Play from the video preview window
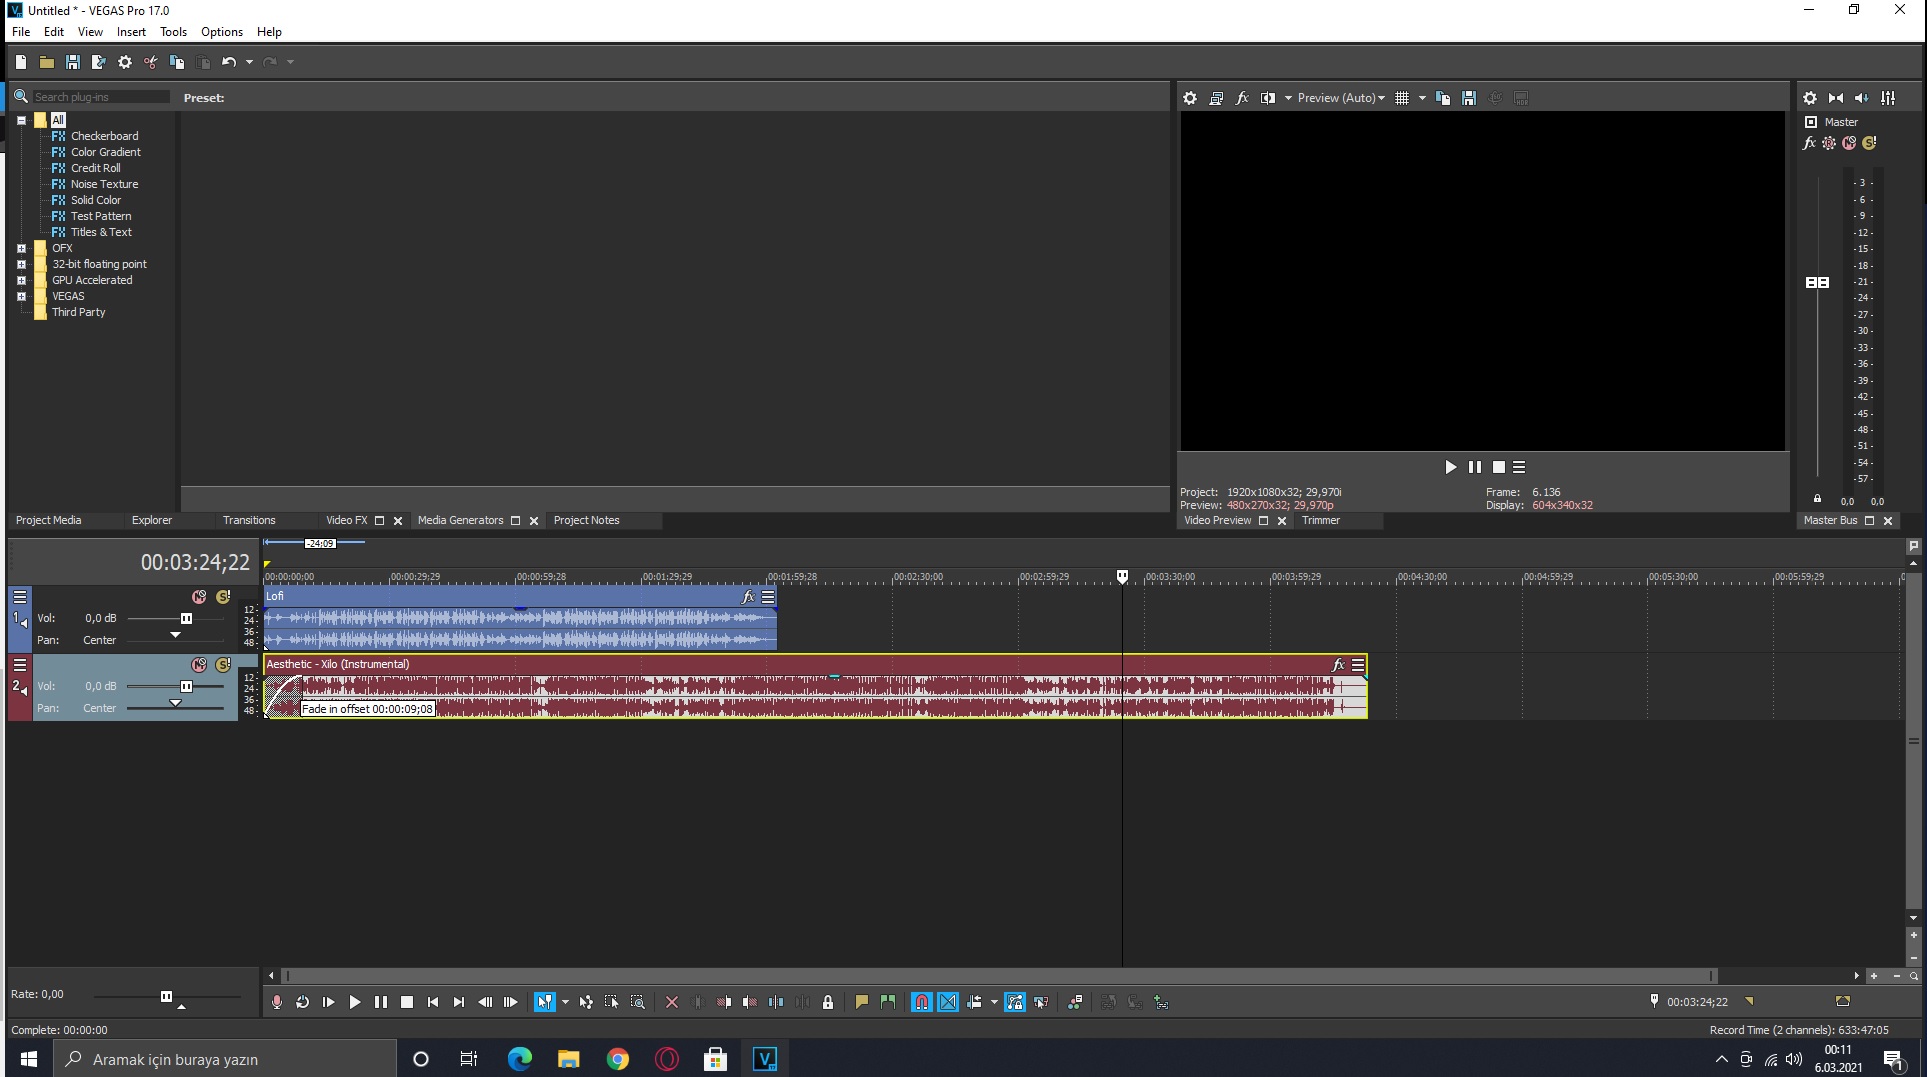1927x1077 pixels. [x=1450, y=467]
